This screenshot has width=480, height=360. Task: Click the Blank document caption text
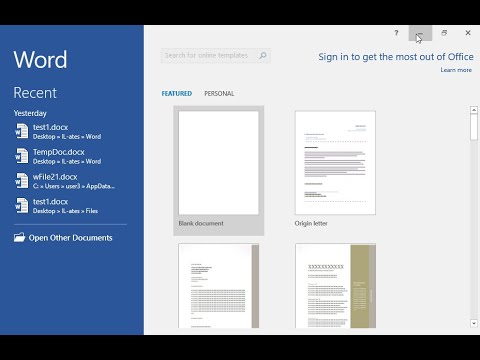[x=201, y=223]
